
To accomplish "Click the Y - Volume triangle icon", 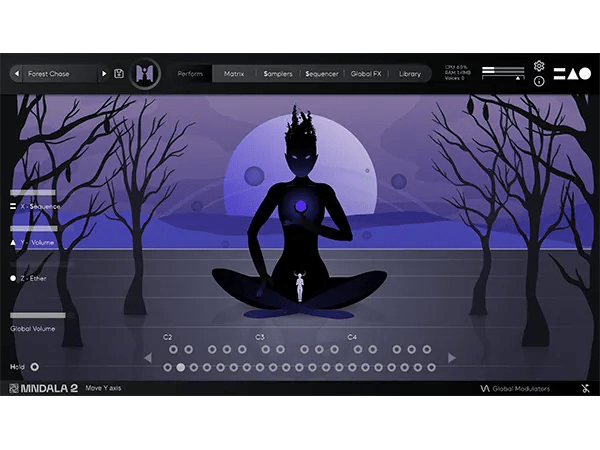I will click(13, 242).
